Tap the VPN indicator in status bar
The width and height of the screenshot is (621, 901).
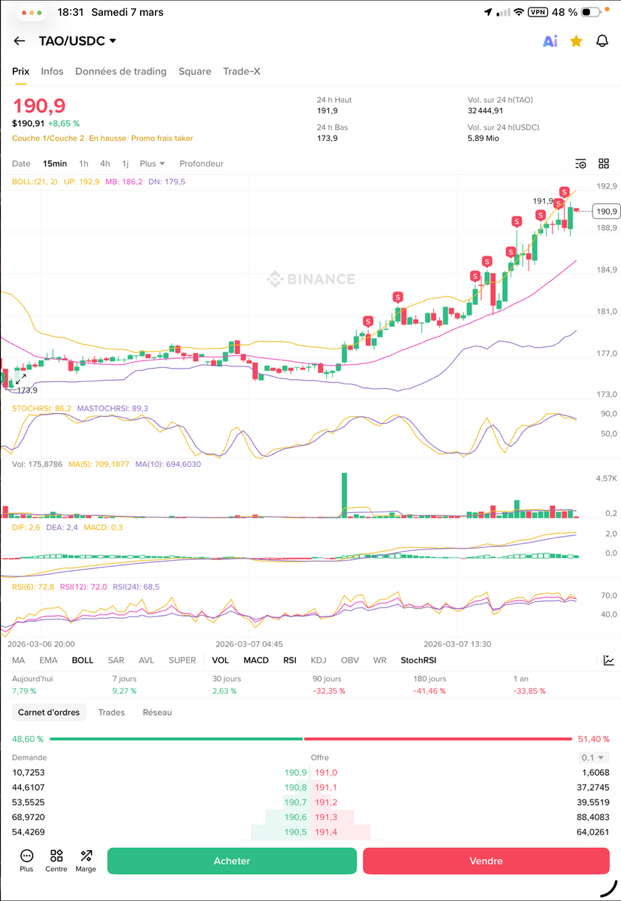click(537, 12)
